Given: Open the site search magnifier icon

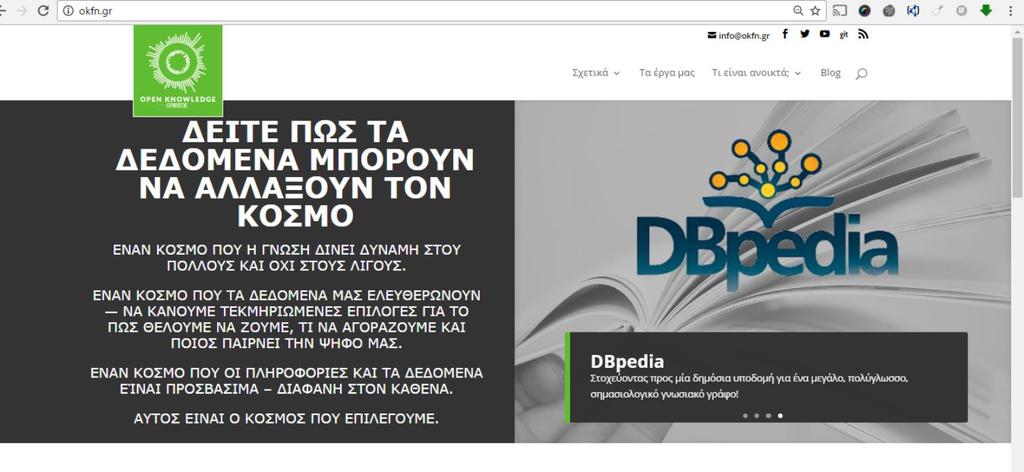Looking at the screenshot, I should coord(861,74).
